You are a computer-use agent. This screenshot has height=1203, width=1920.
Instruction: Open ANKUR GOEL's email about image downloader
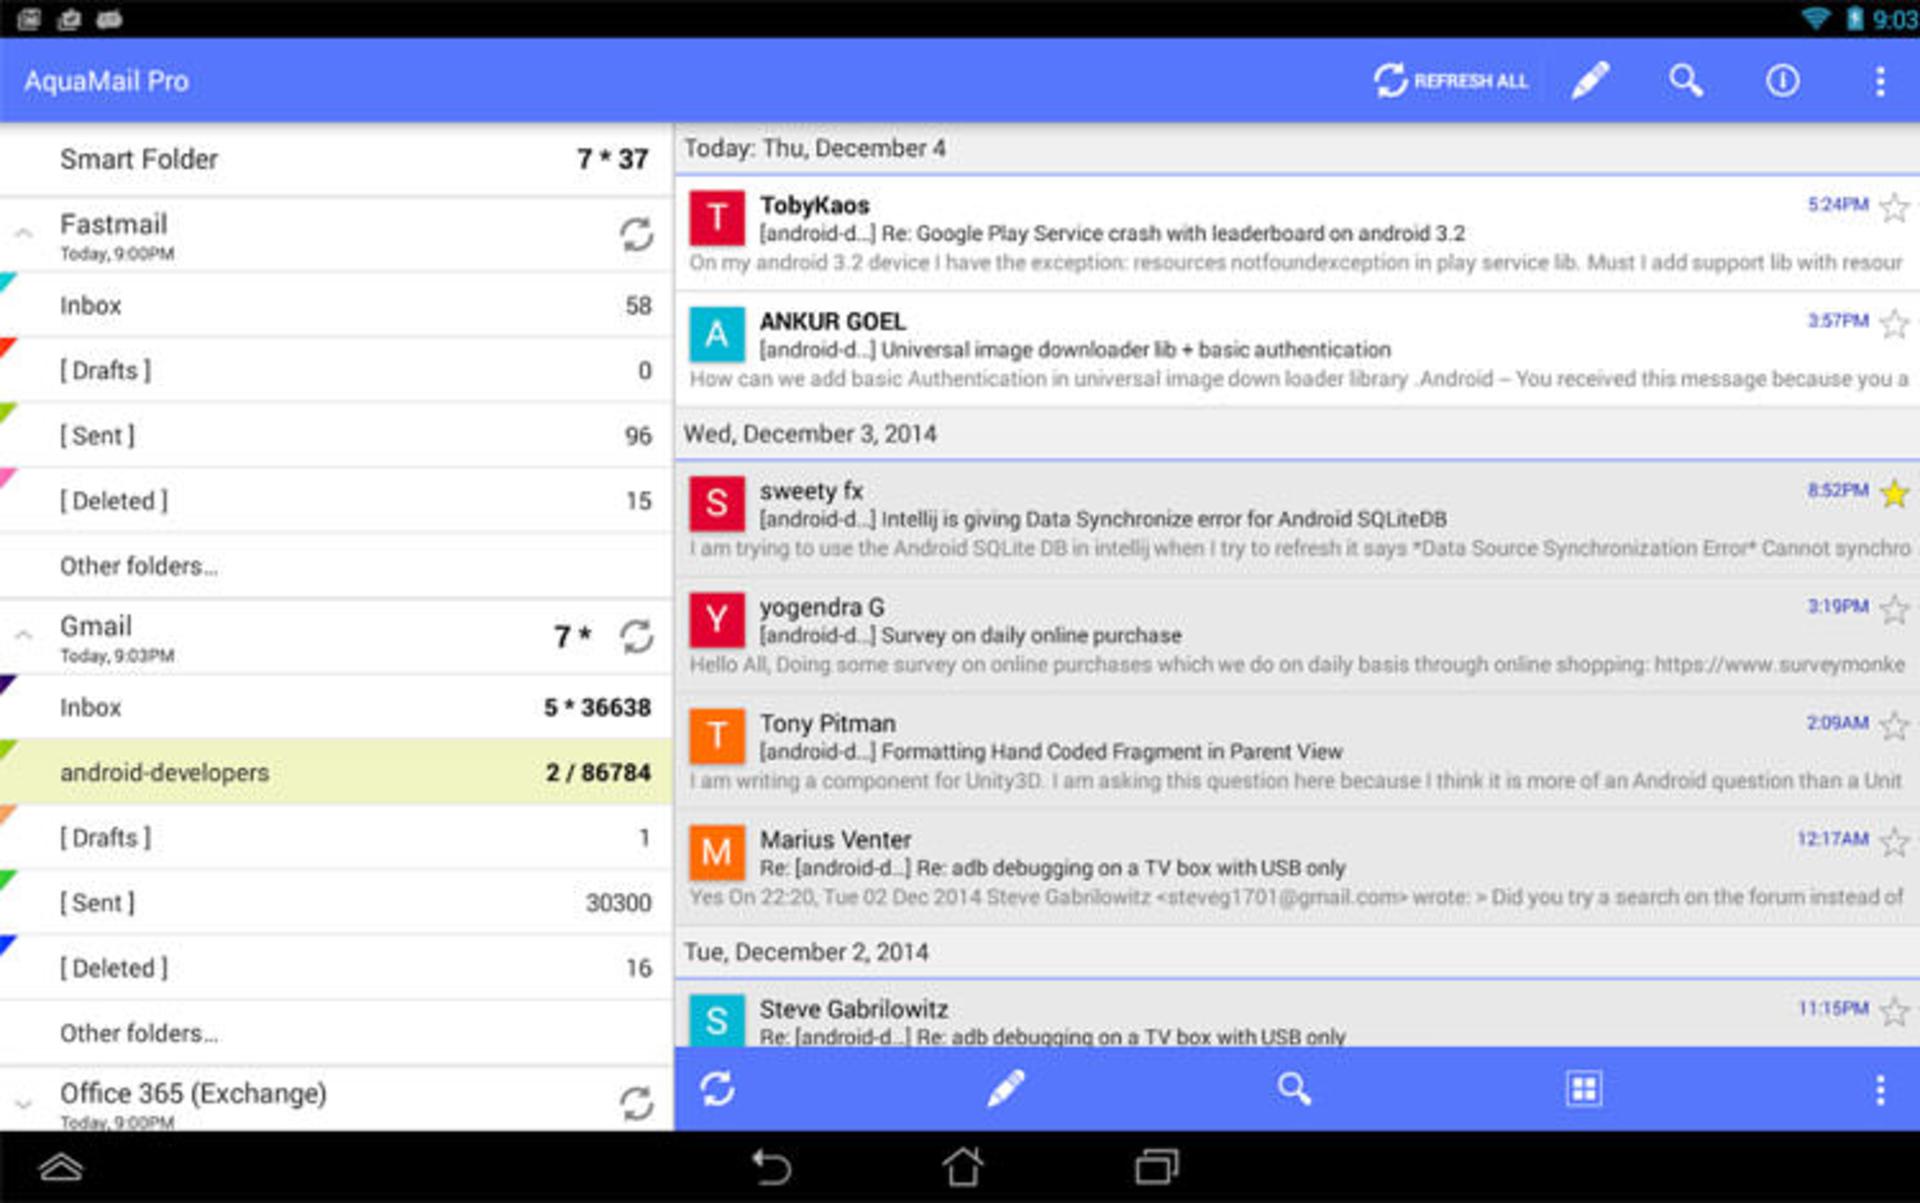point(1297,349)
